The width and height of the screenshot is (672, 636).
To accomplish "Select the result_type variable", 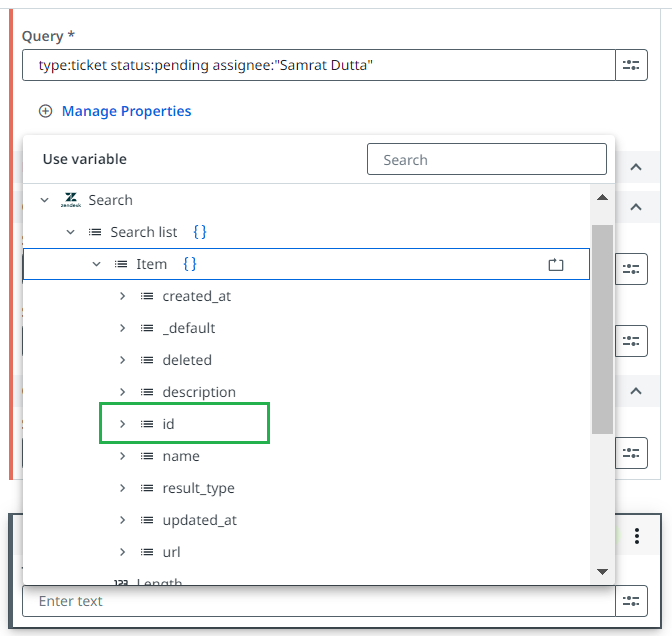I will tap(198, 488).
